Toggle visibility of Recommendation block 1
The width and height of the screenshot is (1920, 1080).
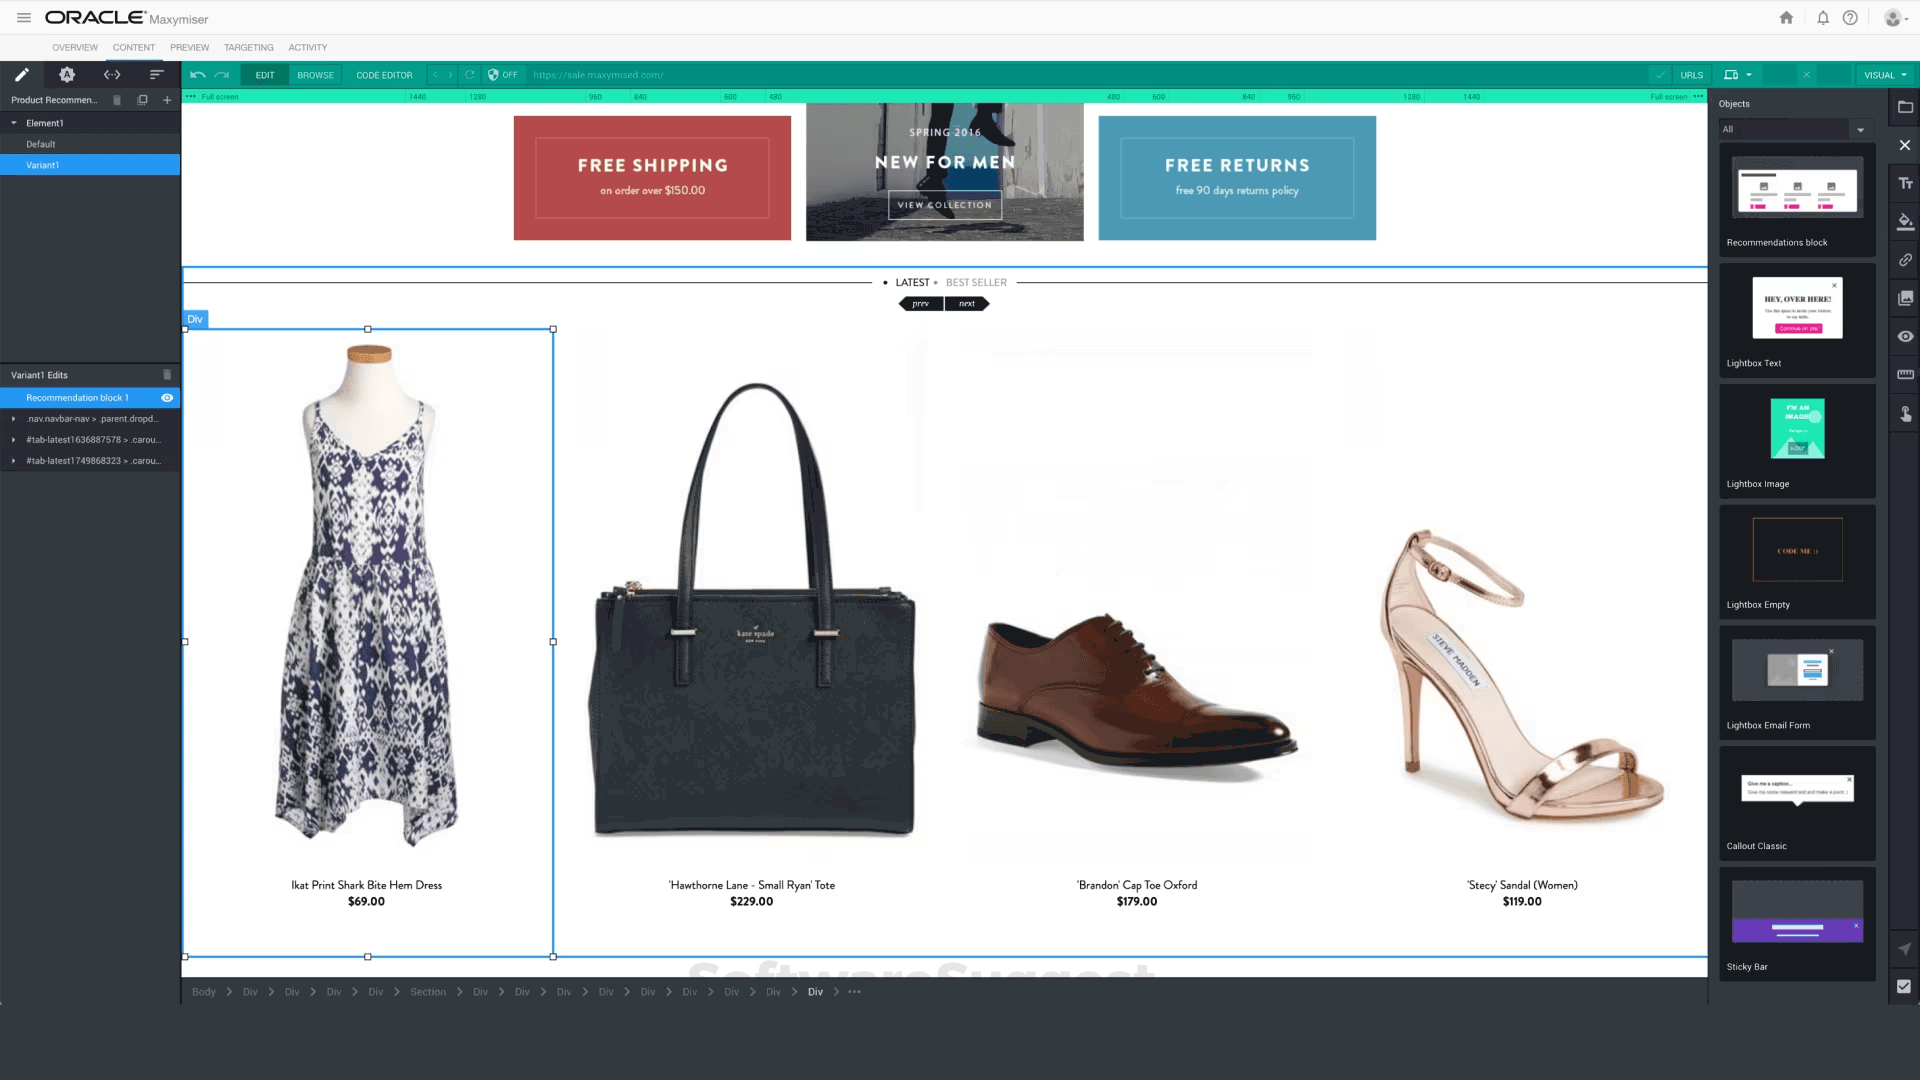[x=167, y=398]
